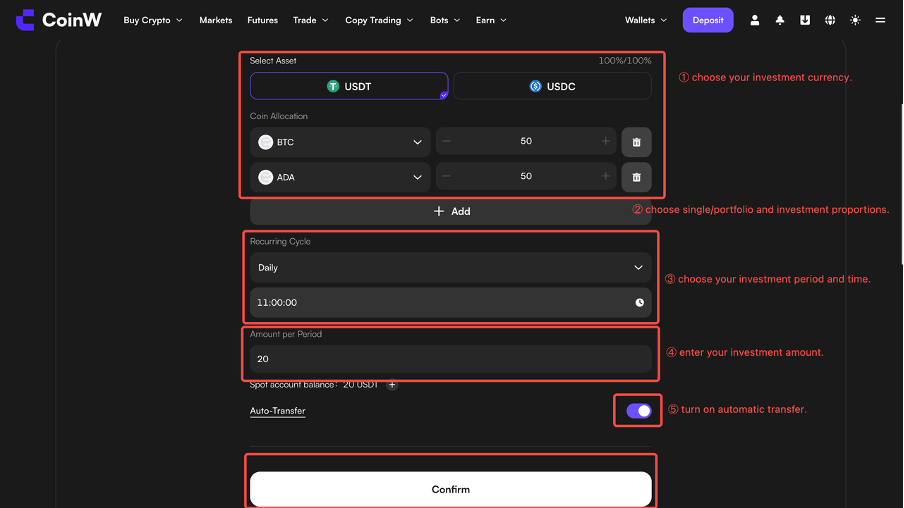Image resolution: width=904 pixels, height=508 pixels.
Task: Open the notifications bell
Action: pyautogui.click(x=779, y=20)
